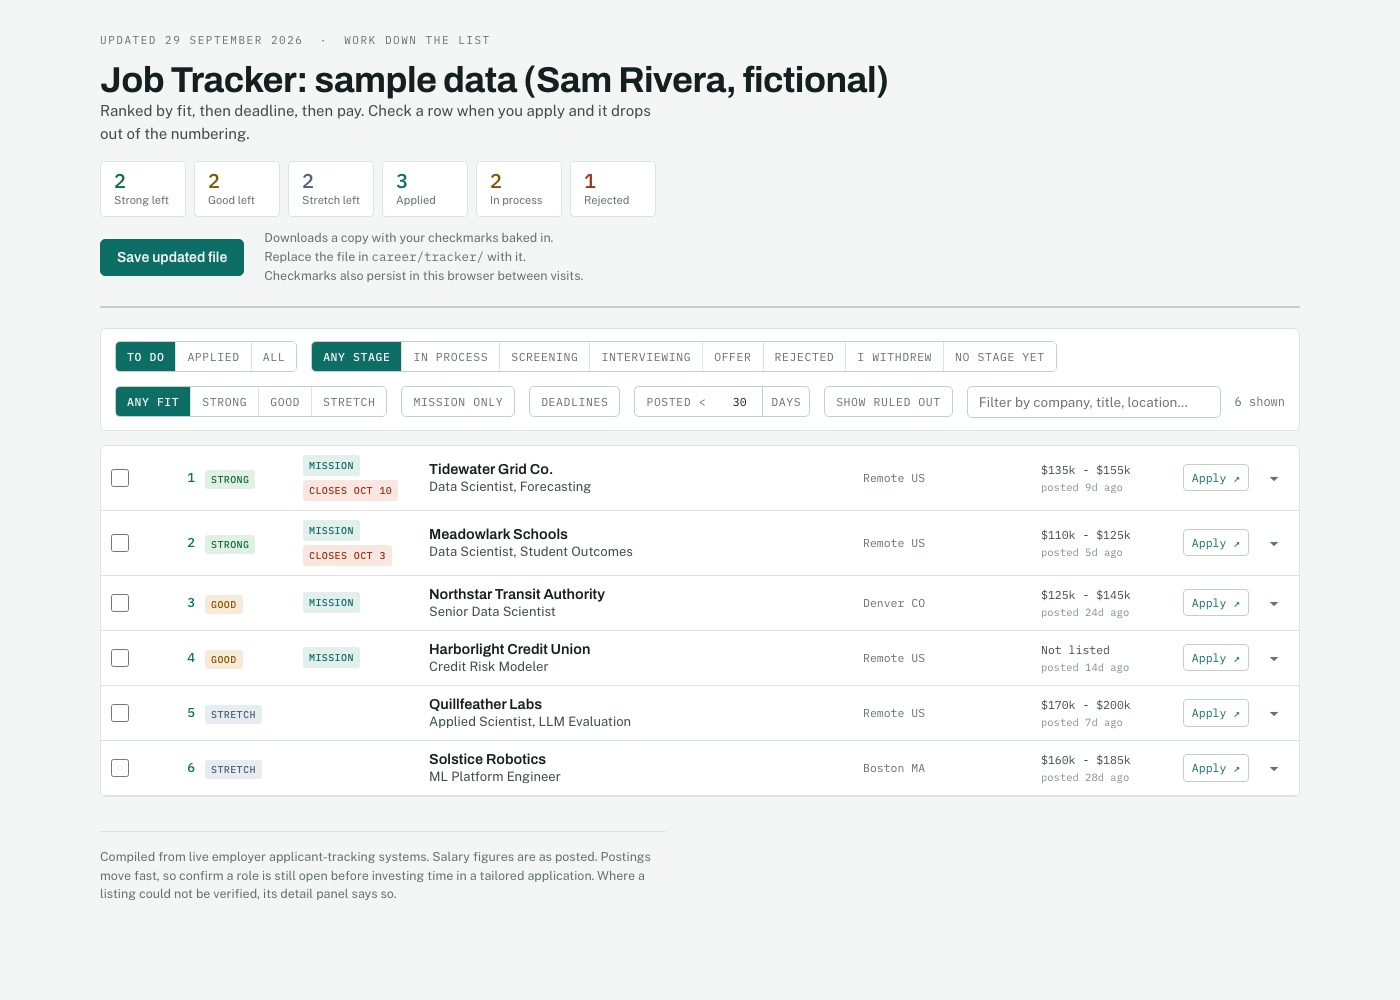Expand the Quillfeather Labs details arrow

[1274, 714]
